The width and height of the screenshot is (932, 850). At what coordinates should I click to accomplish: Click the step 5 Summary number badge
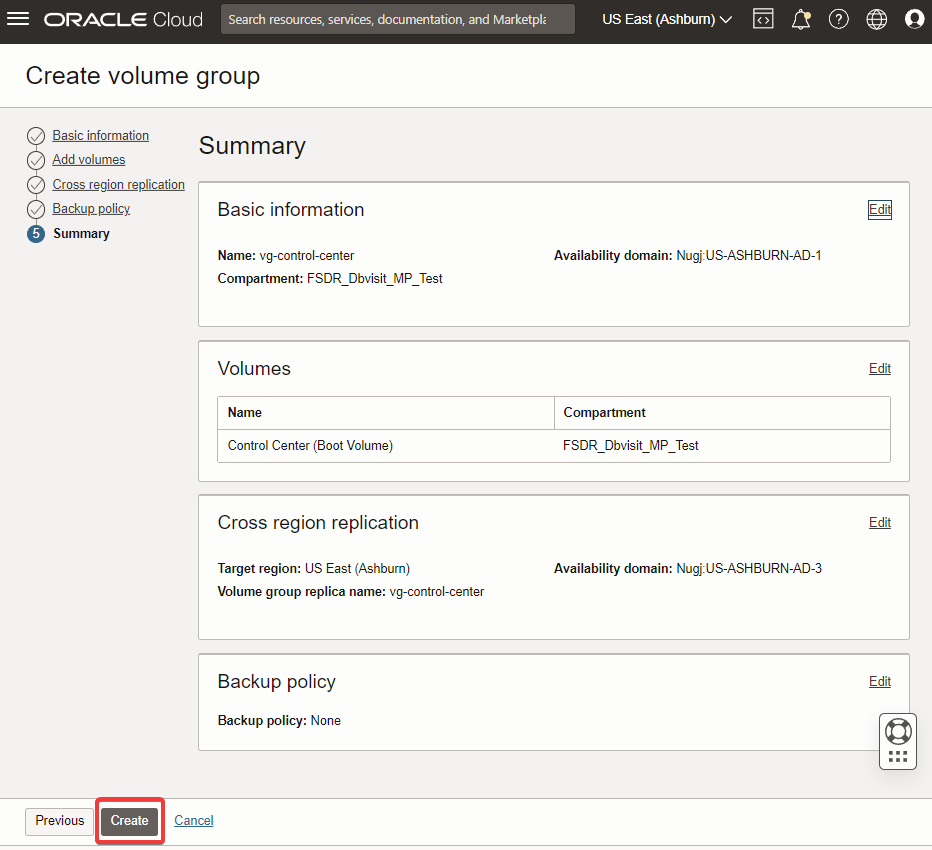click(36, 234)
